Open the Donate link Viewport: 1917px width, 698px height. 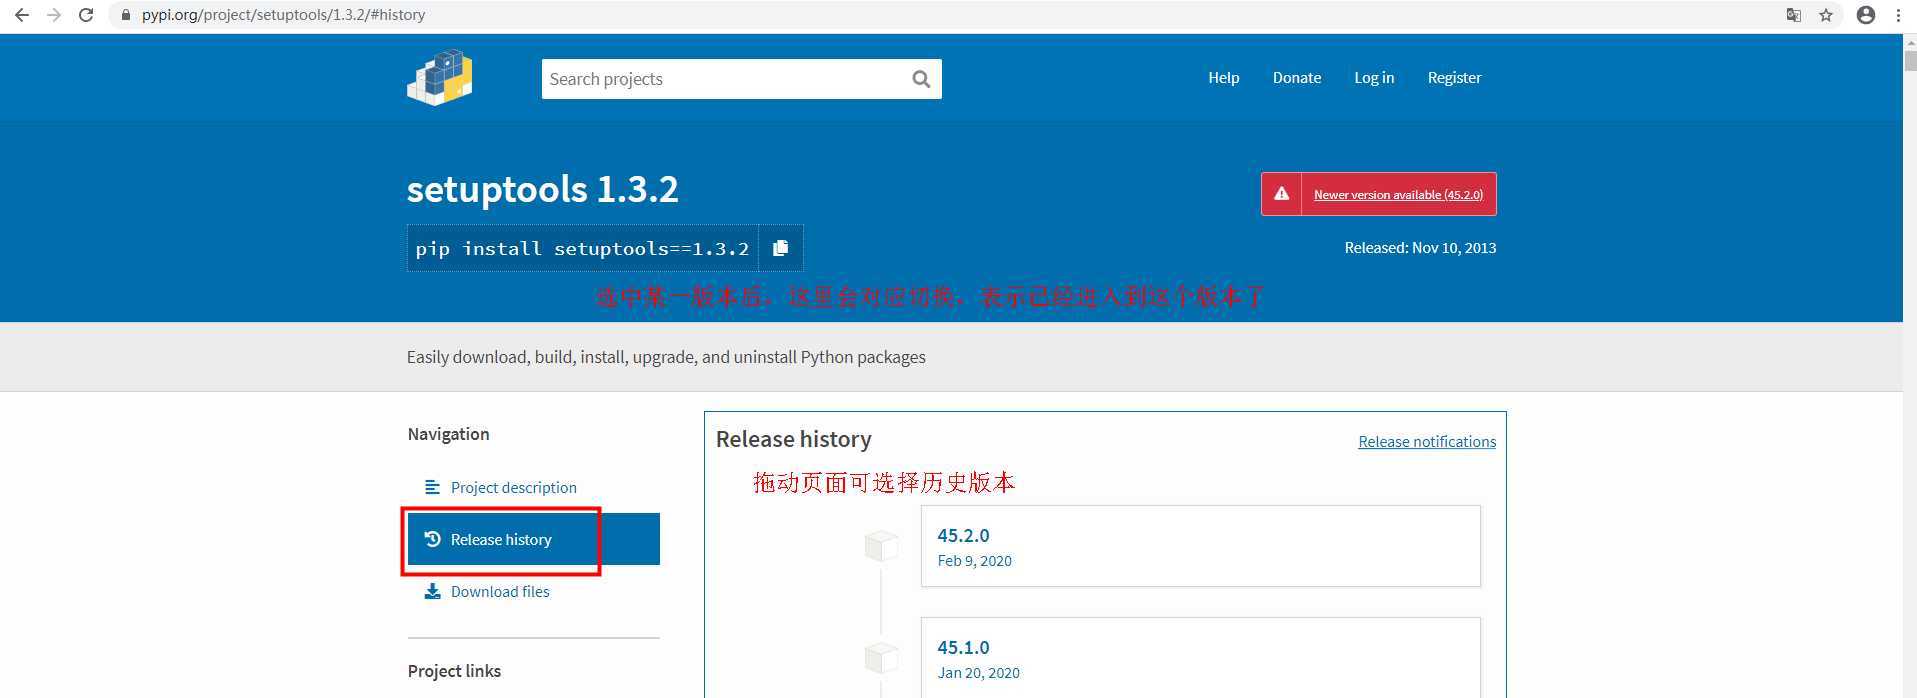(1297, 78)
